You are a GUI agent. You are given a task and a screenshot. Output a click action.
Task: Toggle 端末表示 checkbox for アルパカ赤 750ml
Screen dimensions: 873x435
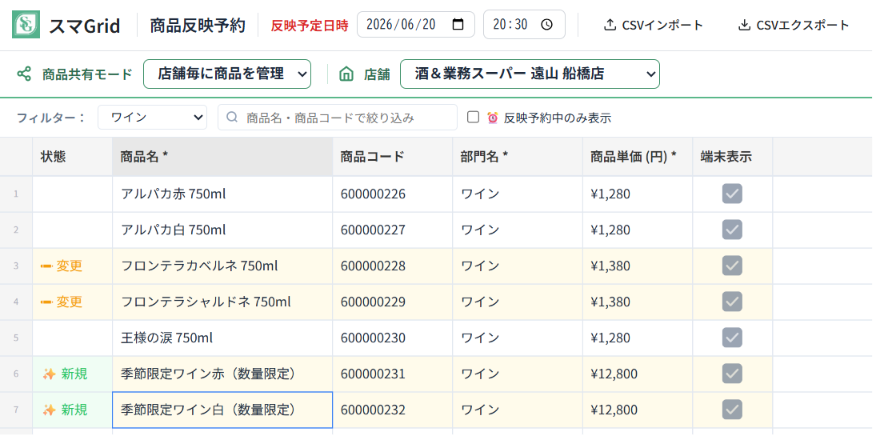(x=732, y=194)
